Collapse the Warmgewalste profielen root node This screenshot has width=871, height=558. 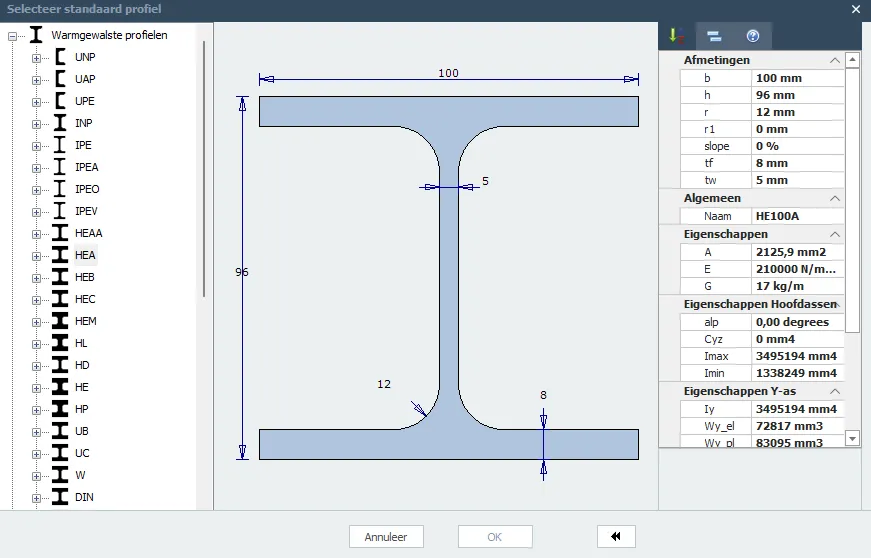[x=13, y=35]
